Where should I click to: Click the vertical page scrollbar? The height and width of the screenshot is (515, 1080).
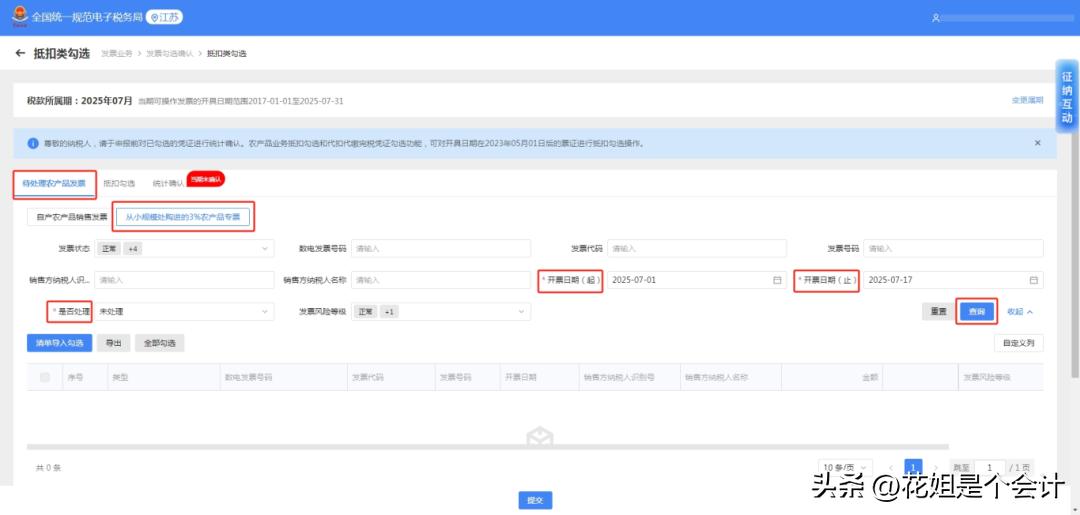click(1075, 226)
